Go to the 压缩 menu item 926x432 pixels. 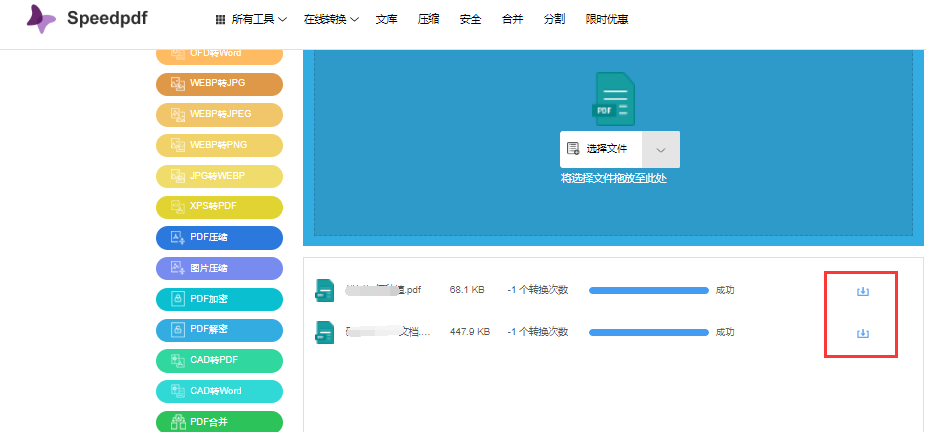[428, 19]
